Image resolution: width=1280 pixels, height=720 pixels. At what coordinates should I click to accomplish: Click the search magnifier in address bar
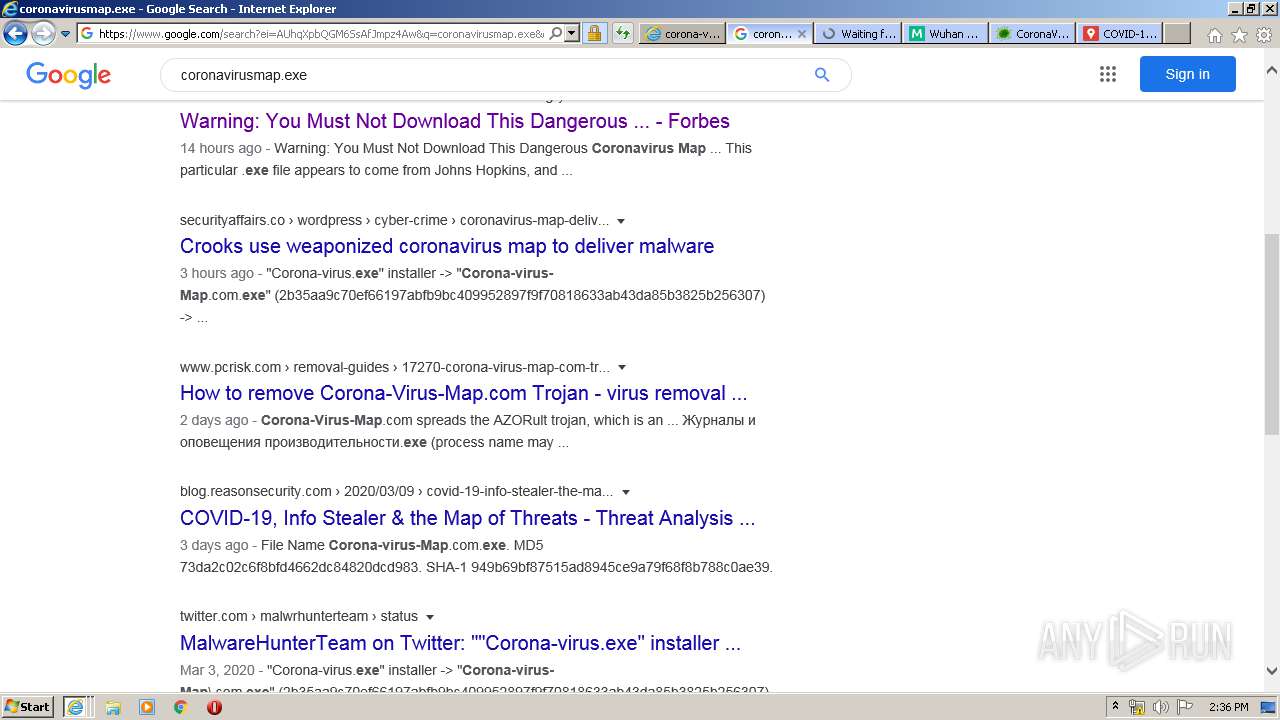pos(556,33)
